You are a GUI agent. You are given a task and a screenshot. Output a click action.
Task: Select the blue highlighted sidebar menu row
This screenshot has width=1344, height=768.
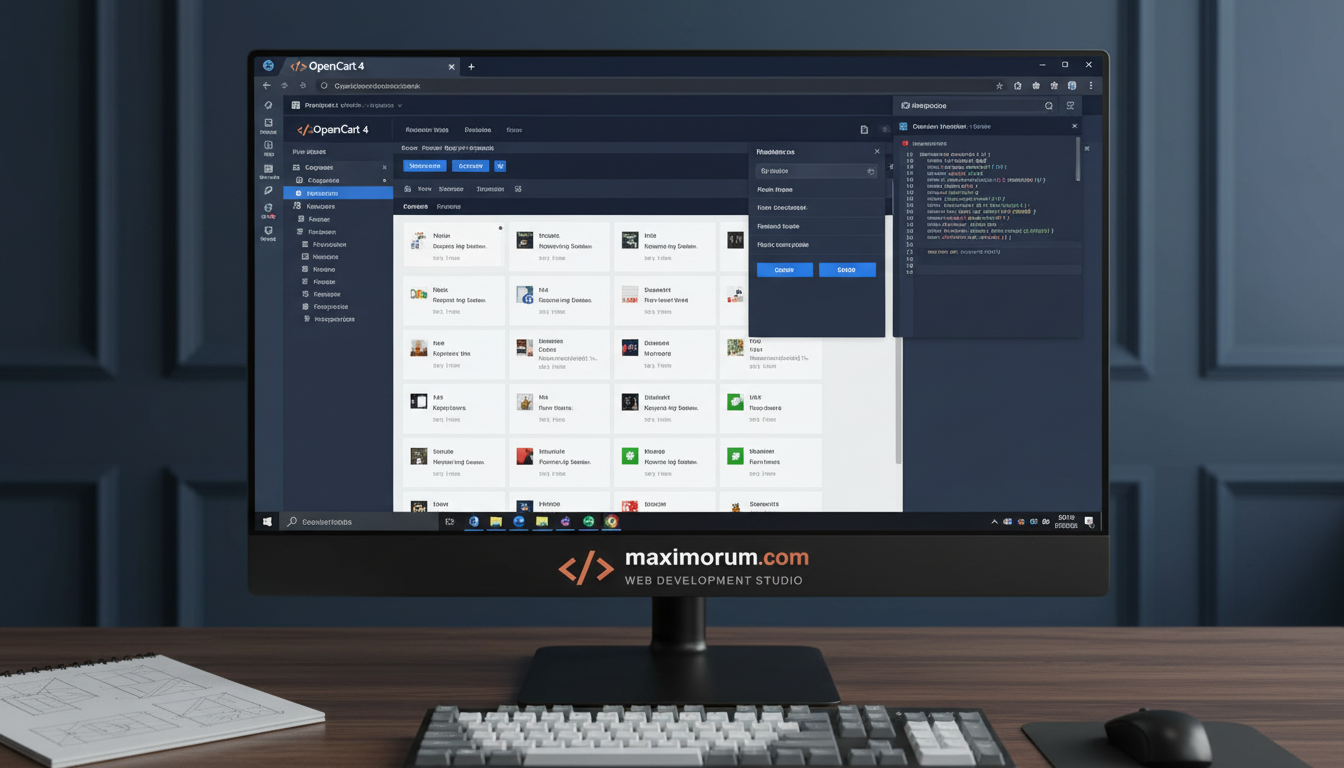(x=338, y=193)
